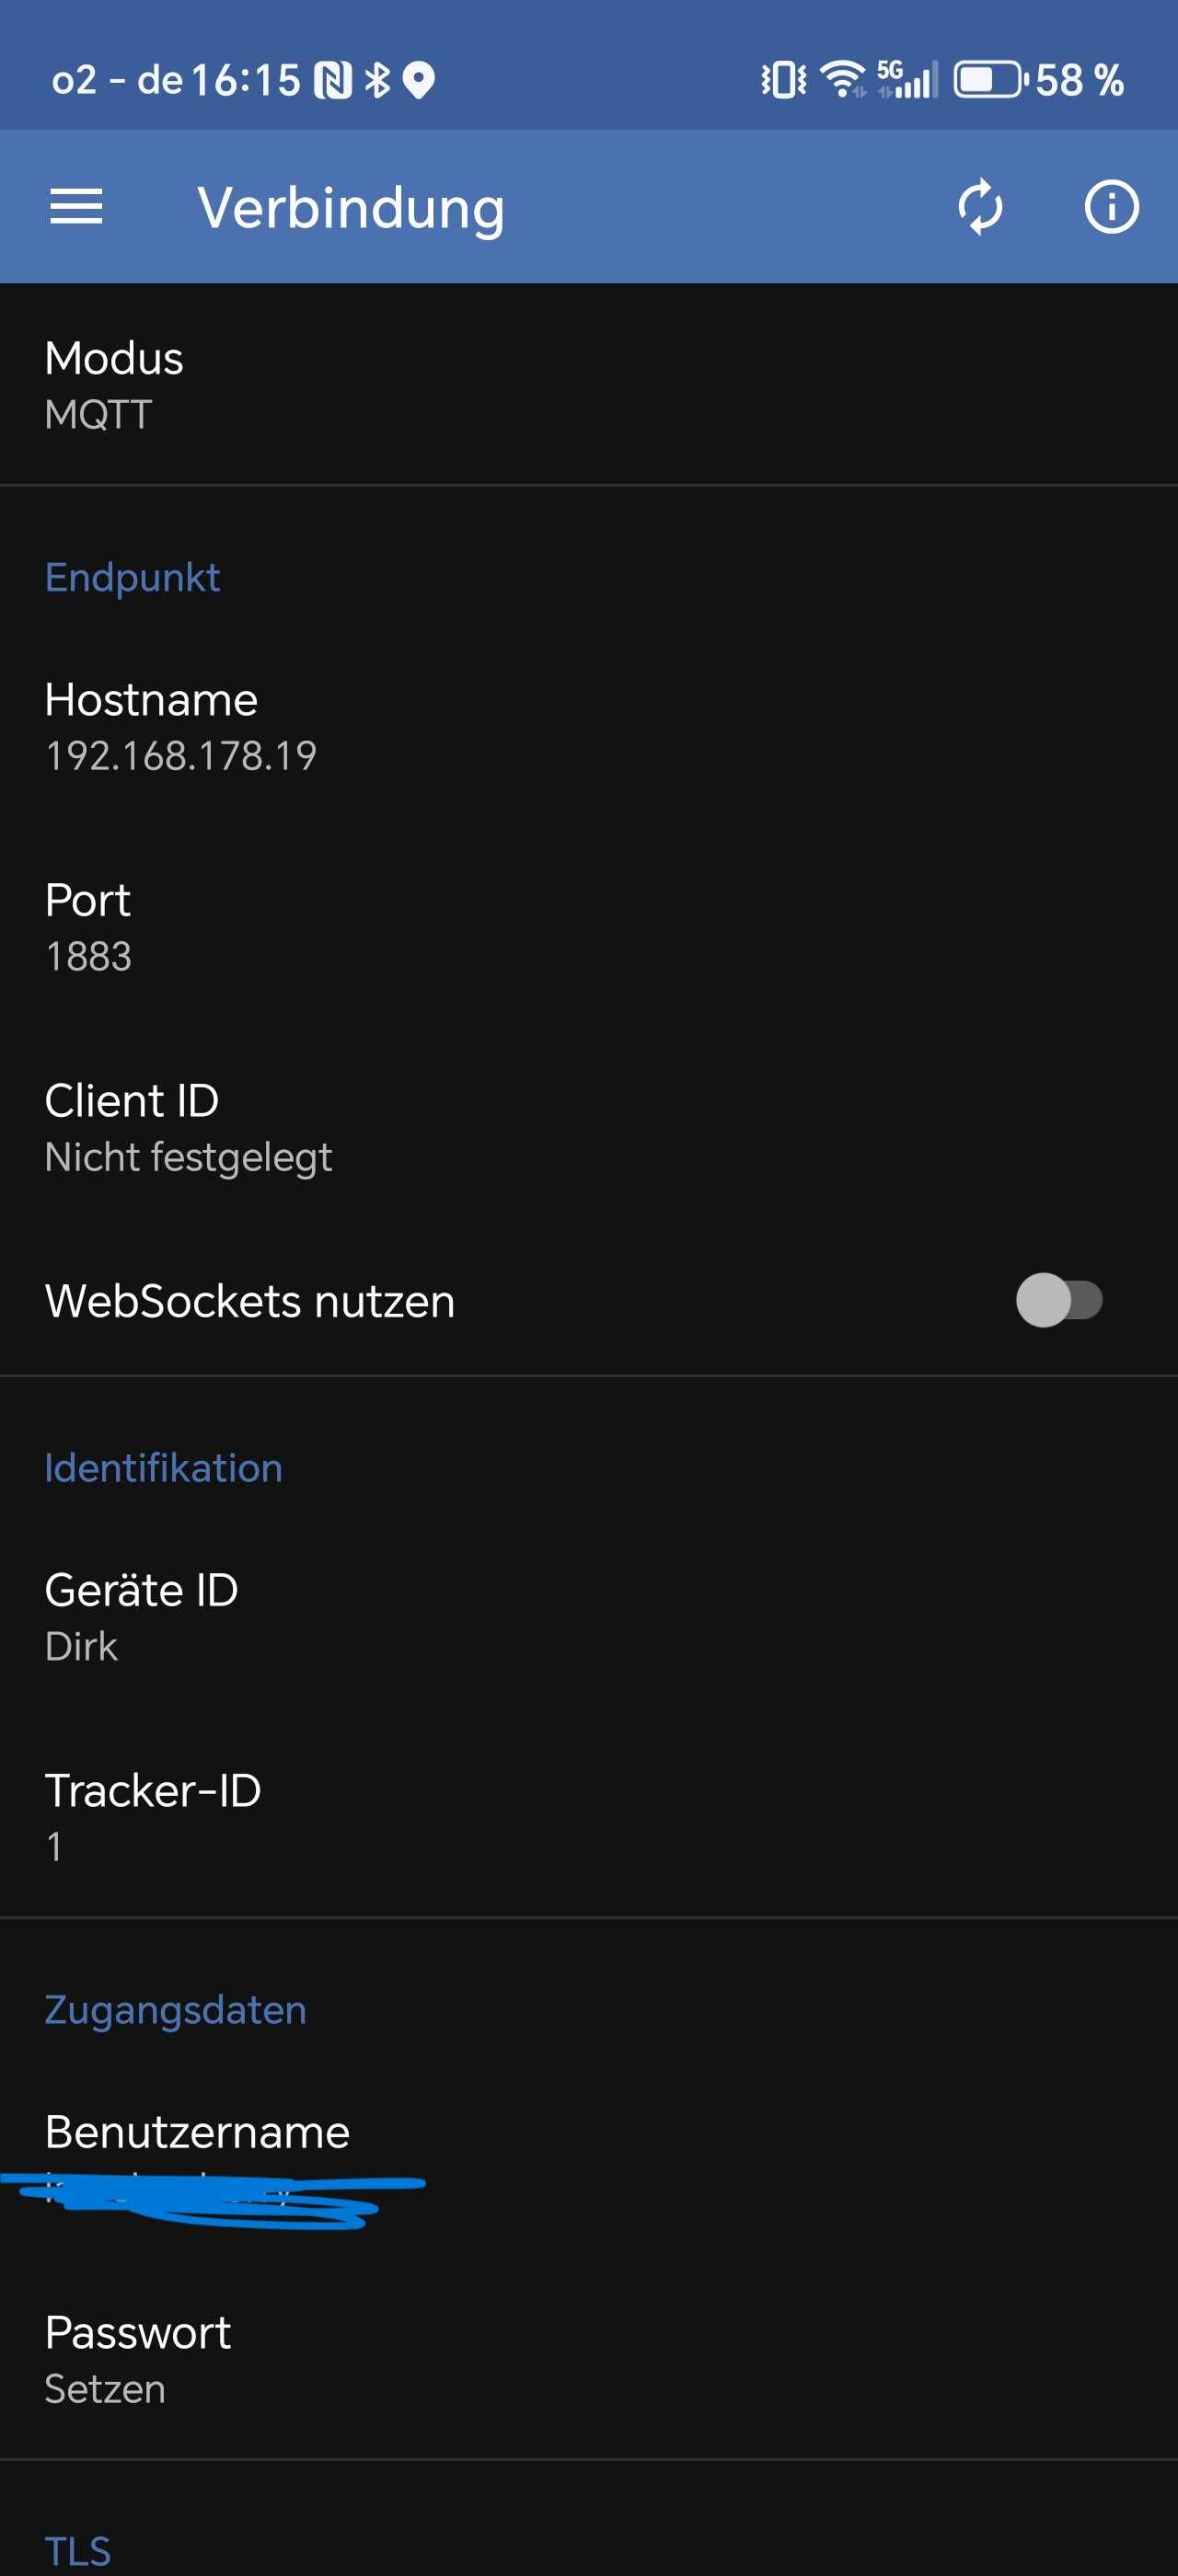
Task: Open the Tracker-ID setting
Action: point(588,1816)
